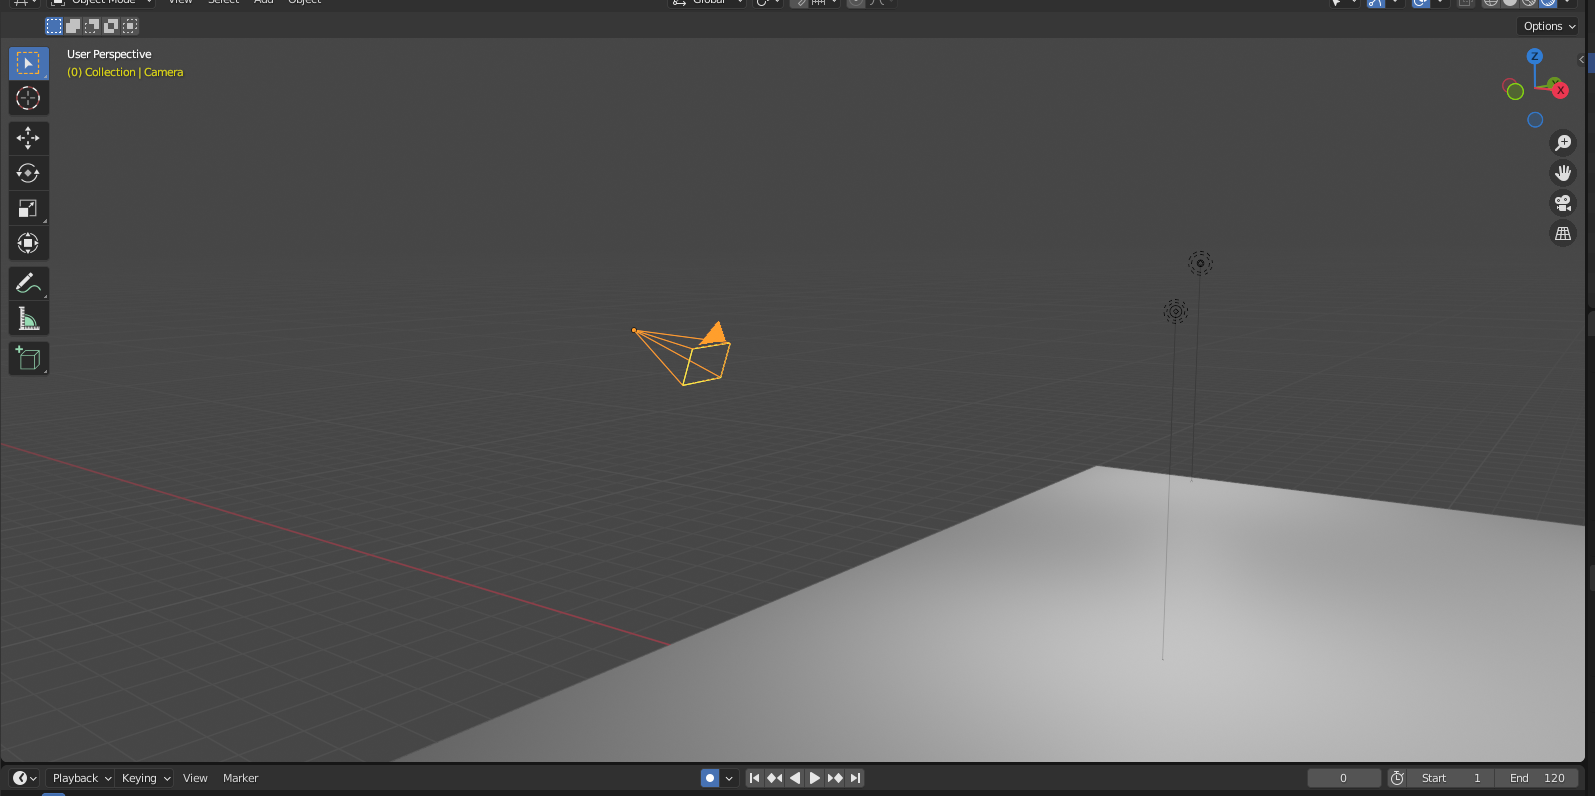Select the Annotate pencil tool

(28, 284)
